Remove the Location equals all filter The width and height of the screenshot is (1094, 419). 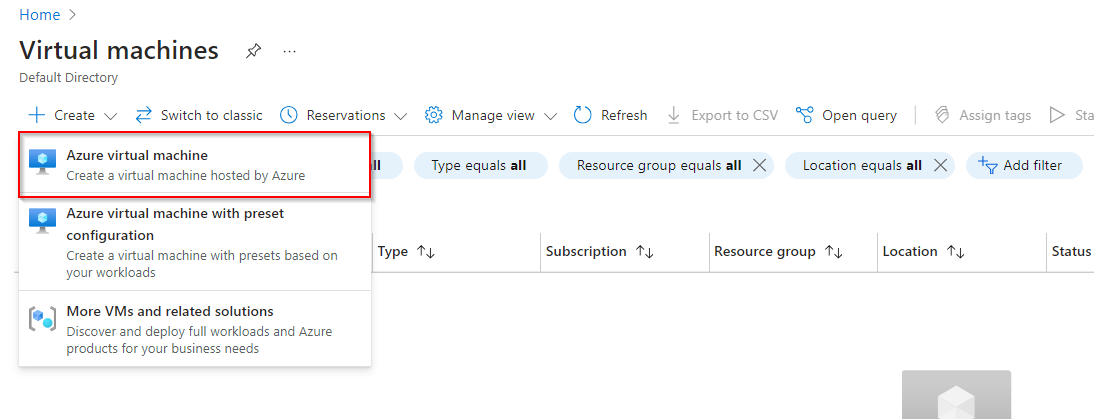click(x=940, y=165)
